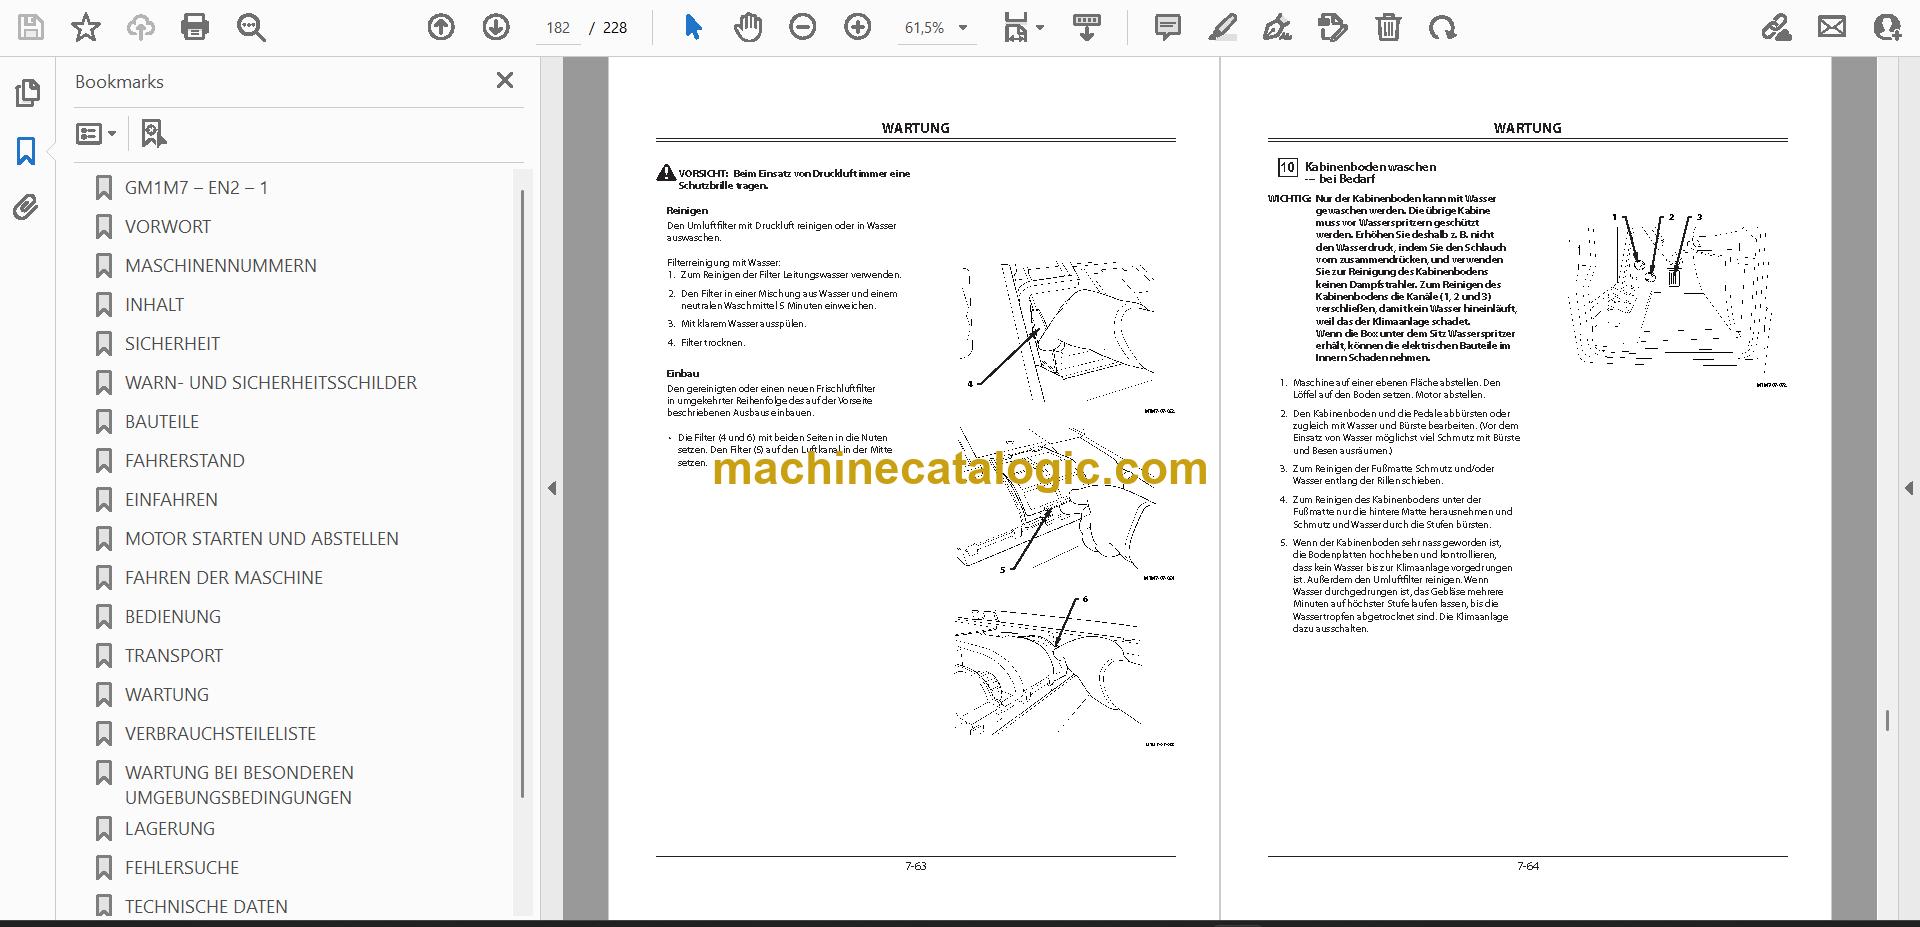Open page fit options dropdown
The image size is (1920, 927).
point(1023,27)
